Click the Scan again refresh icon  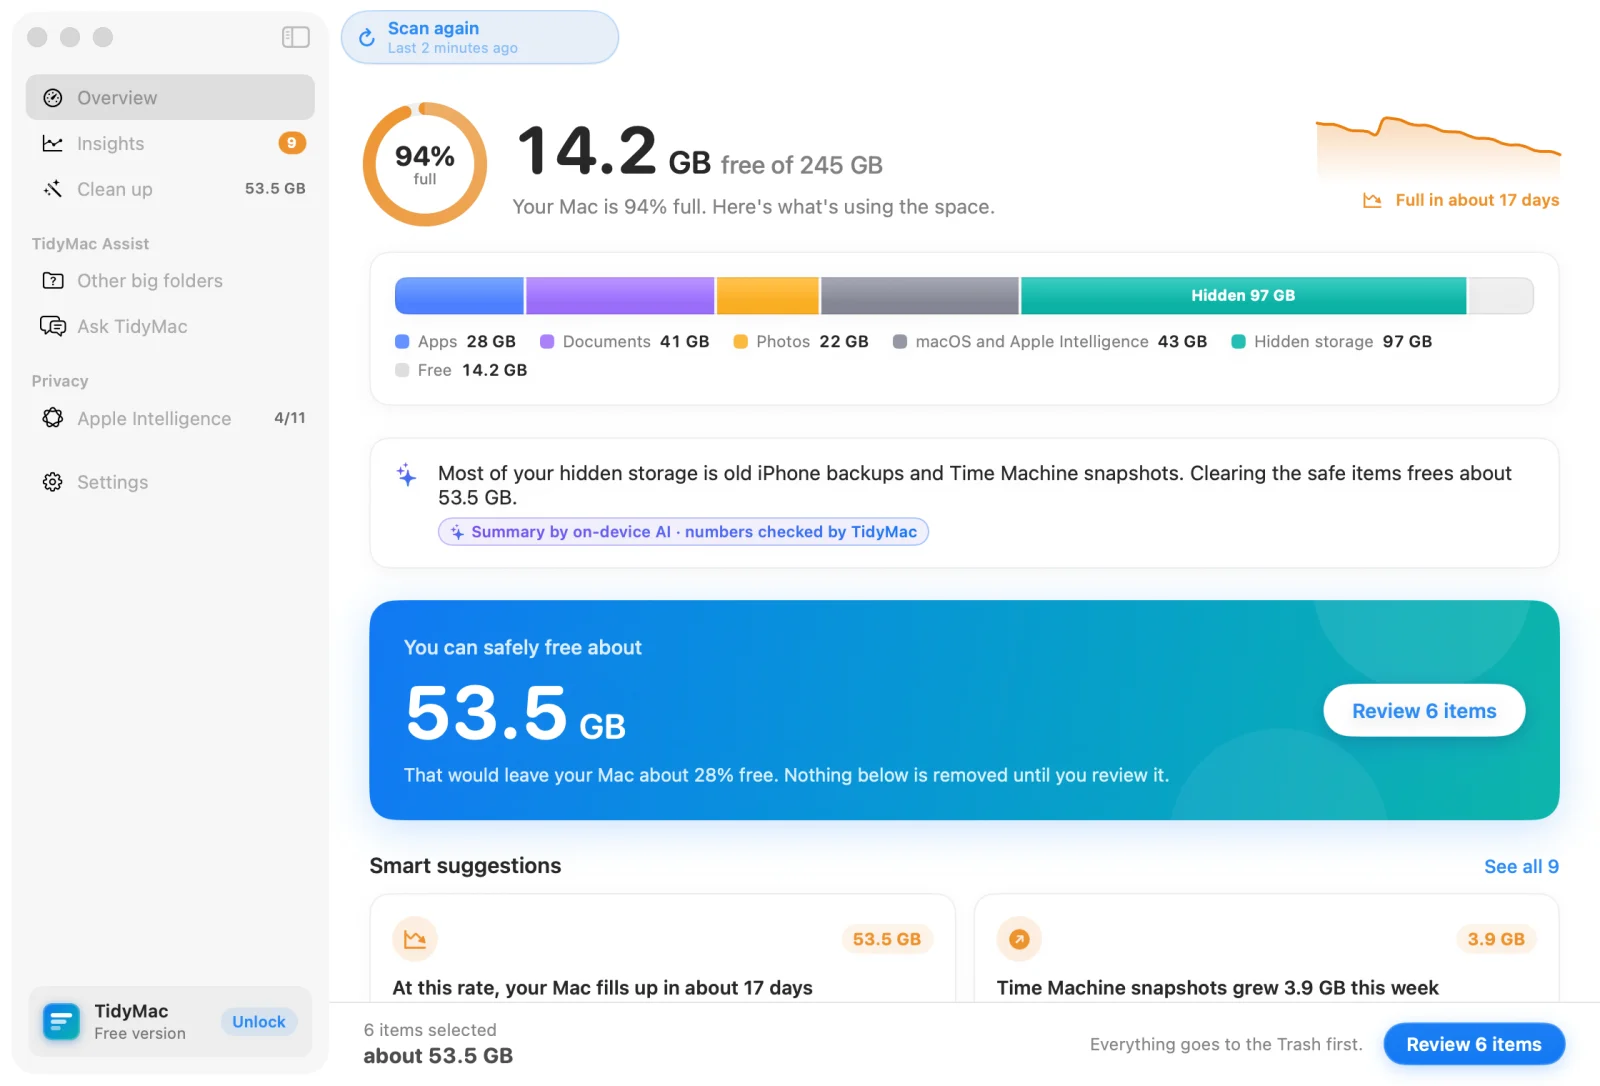367,38
